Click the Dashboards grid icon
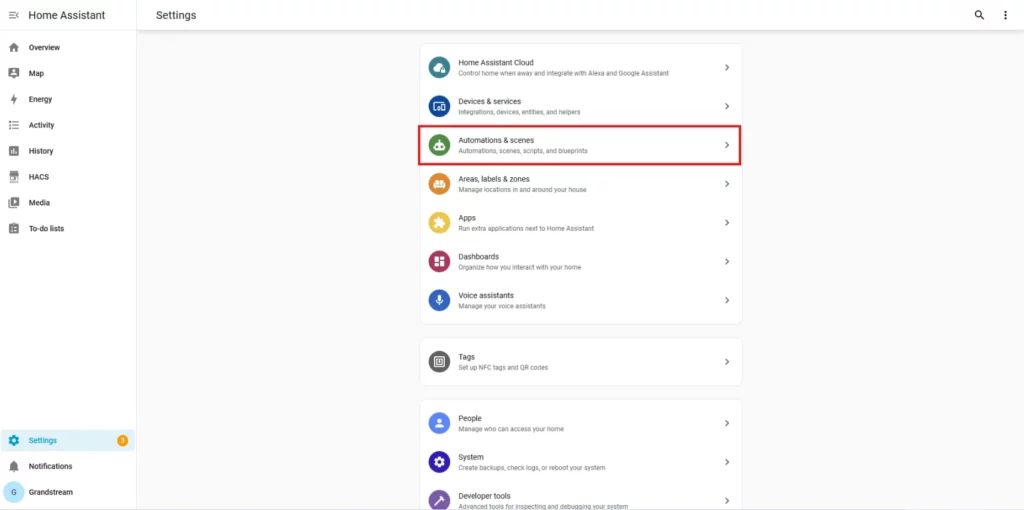This screenshot has width=1024, height=510. pos(440,261)
